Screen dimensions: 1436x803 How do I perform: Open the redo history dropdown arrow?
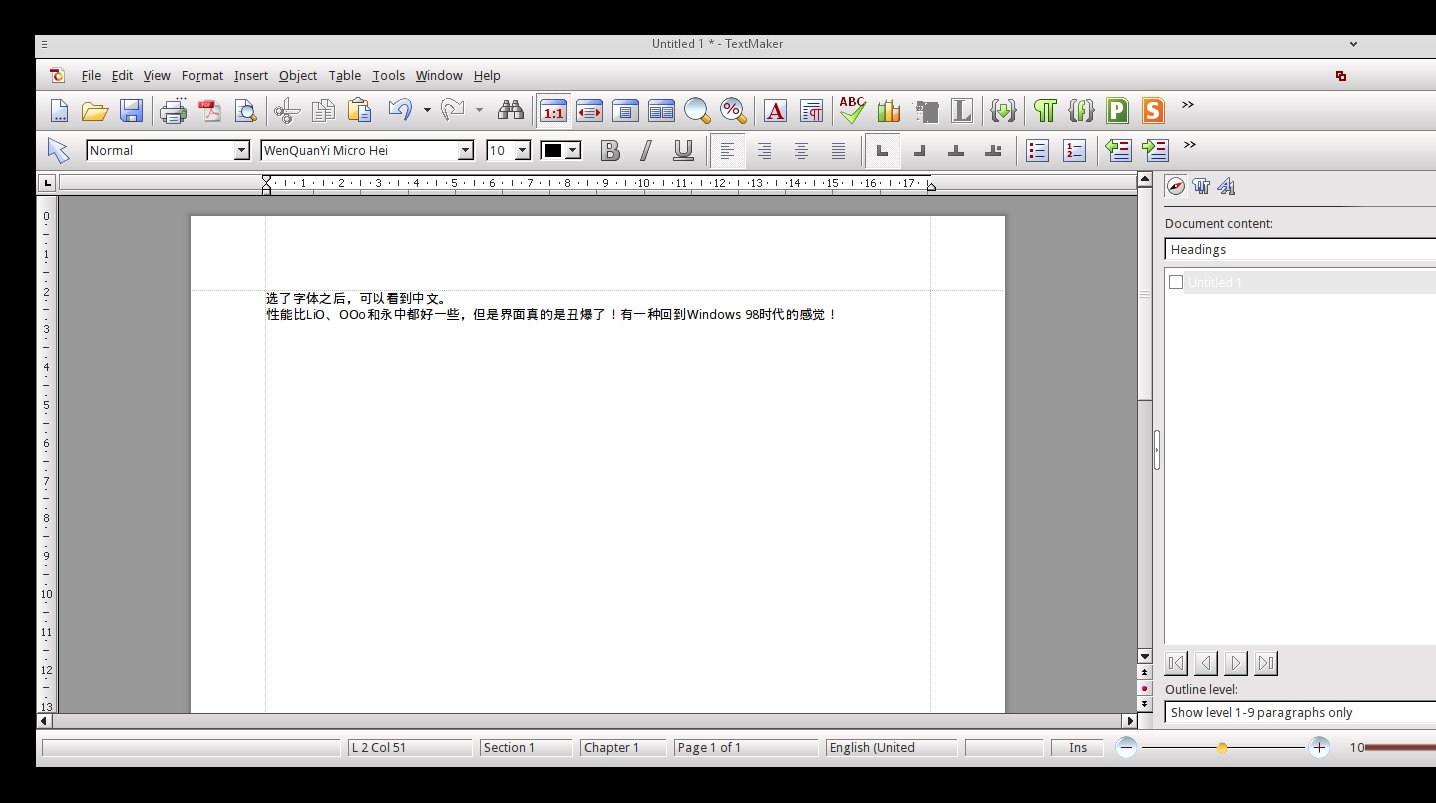tap(479, 110)
